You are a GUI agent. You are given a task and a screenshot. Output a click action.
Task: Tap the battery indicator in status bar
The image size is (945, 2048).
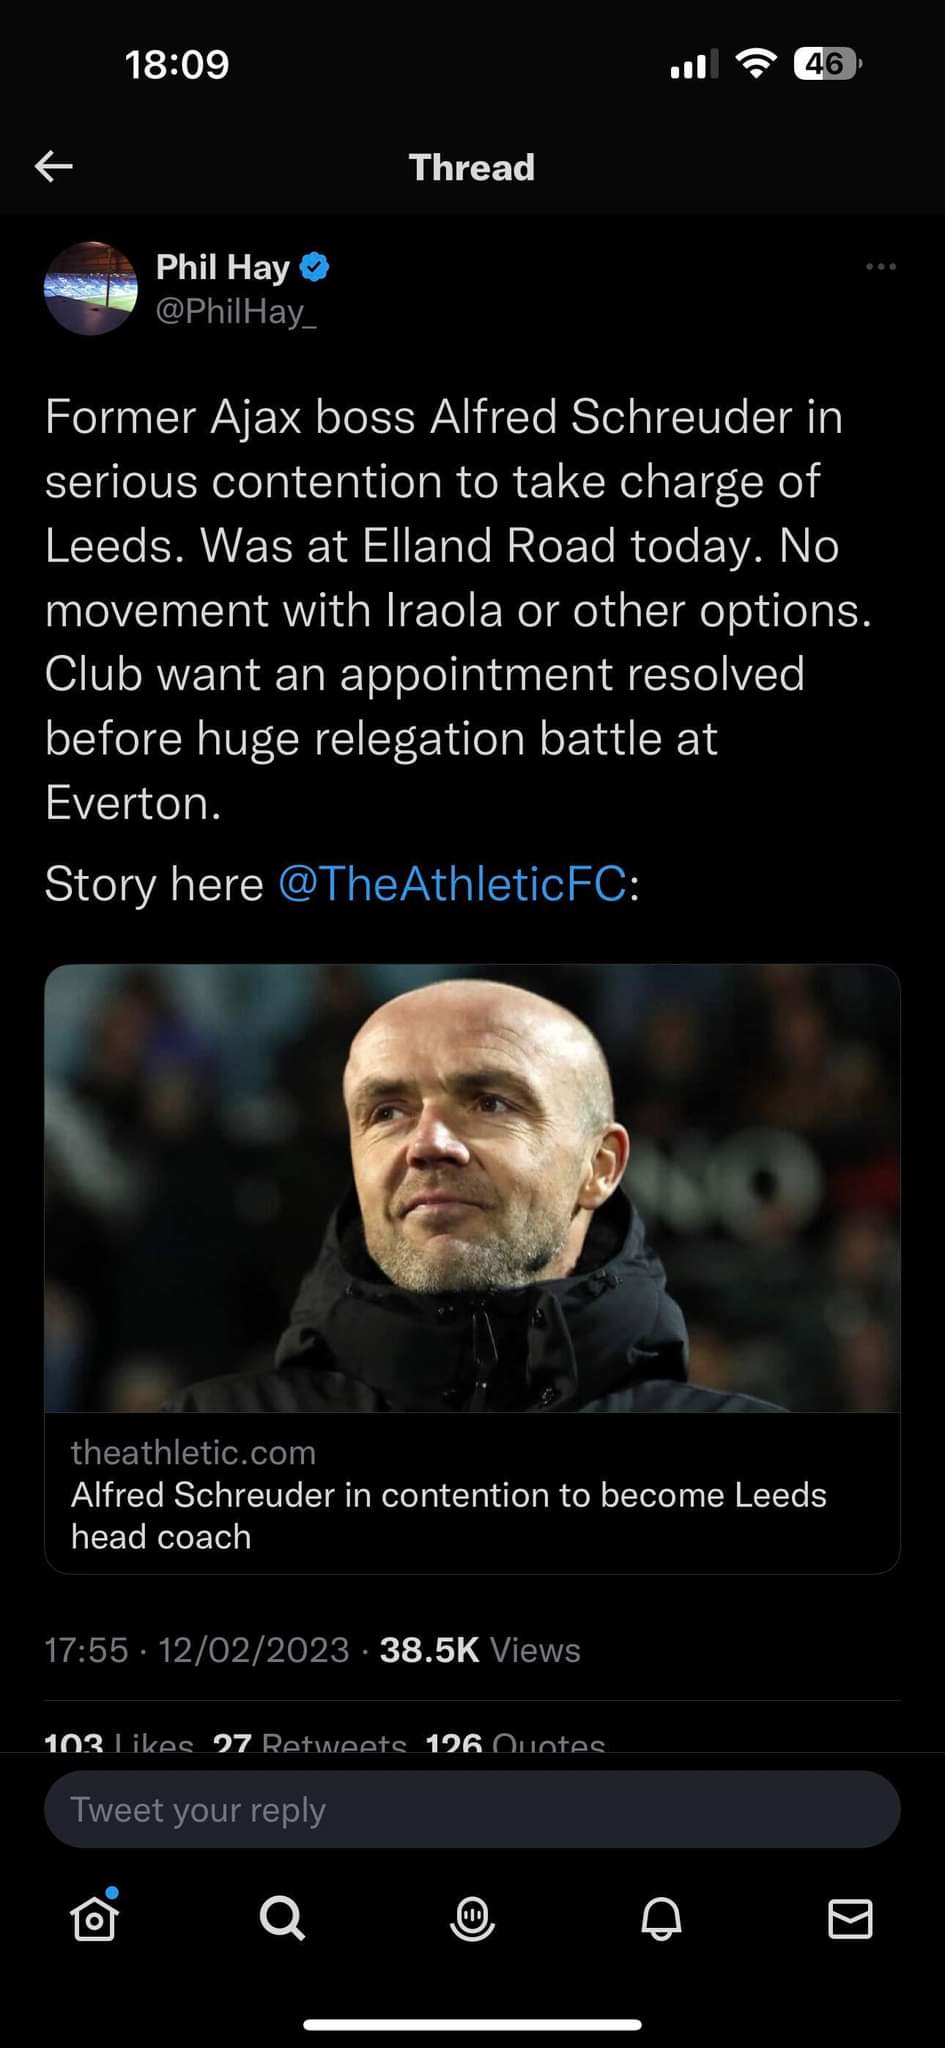(826, 65)
